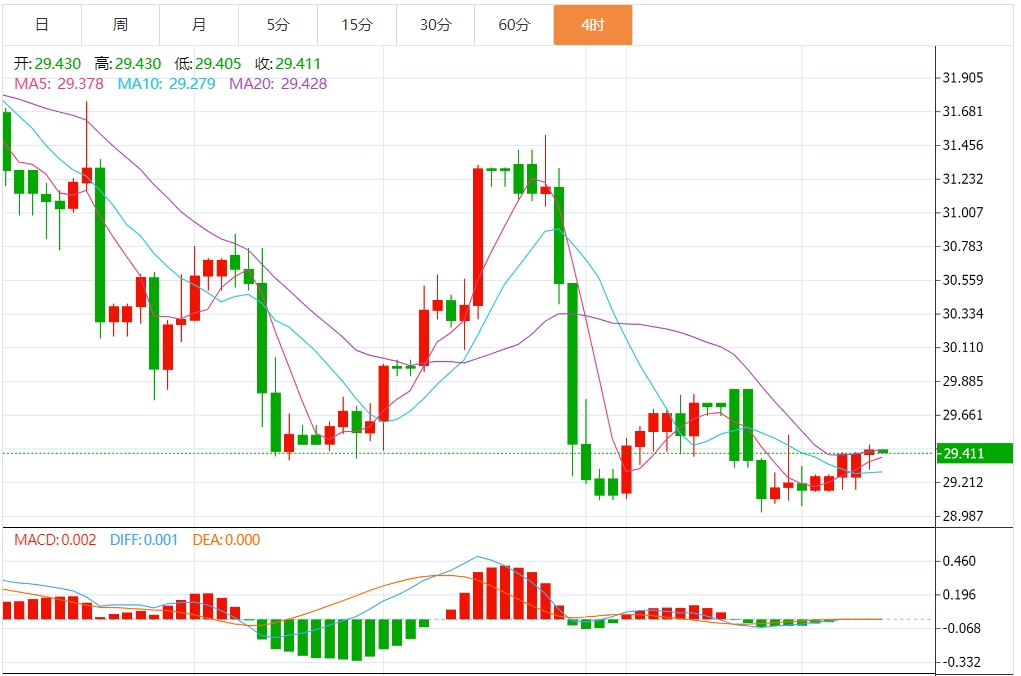Screen dimensions: 1021x676
Task: Click the 29.212 price axis label
Action: (963, 483)
